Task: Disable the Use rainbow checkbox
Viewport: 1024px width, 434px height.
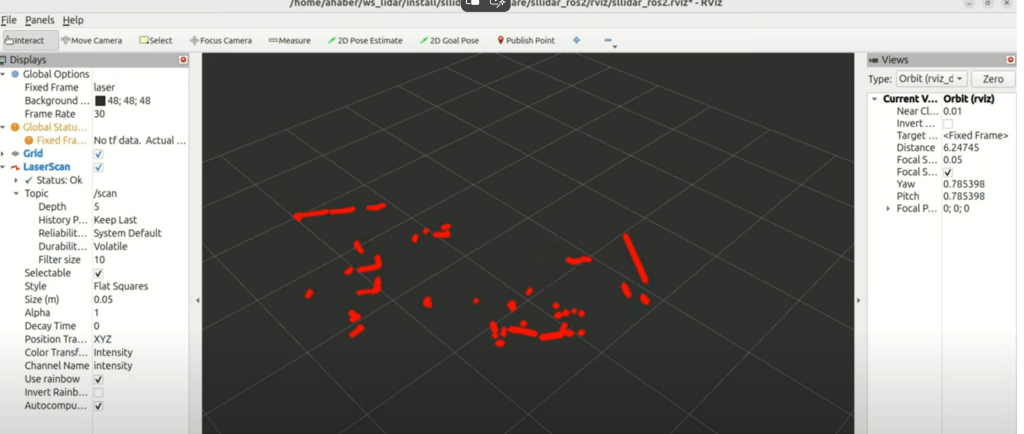Action: click(98, 380)
